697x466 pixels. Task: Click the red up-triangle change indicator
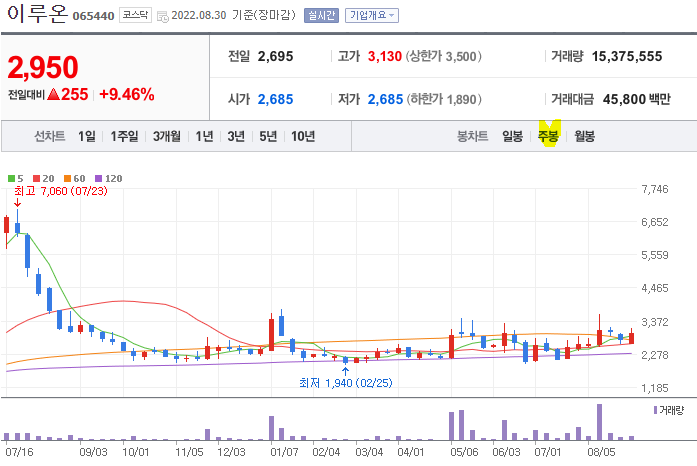(53, 94)
